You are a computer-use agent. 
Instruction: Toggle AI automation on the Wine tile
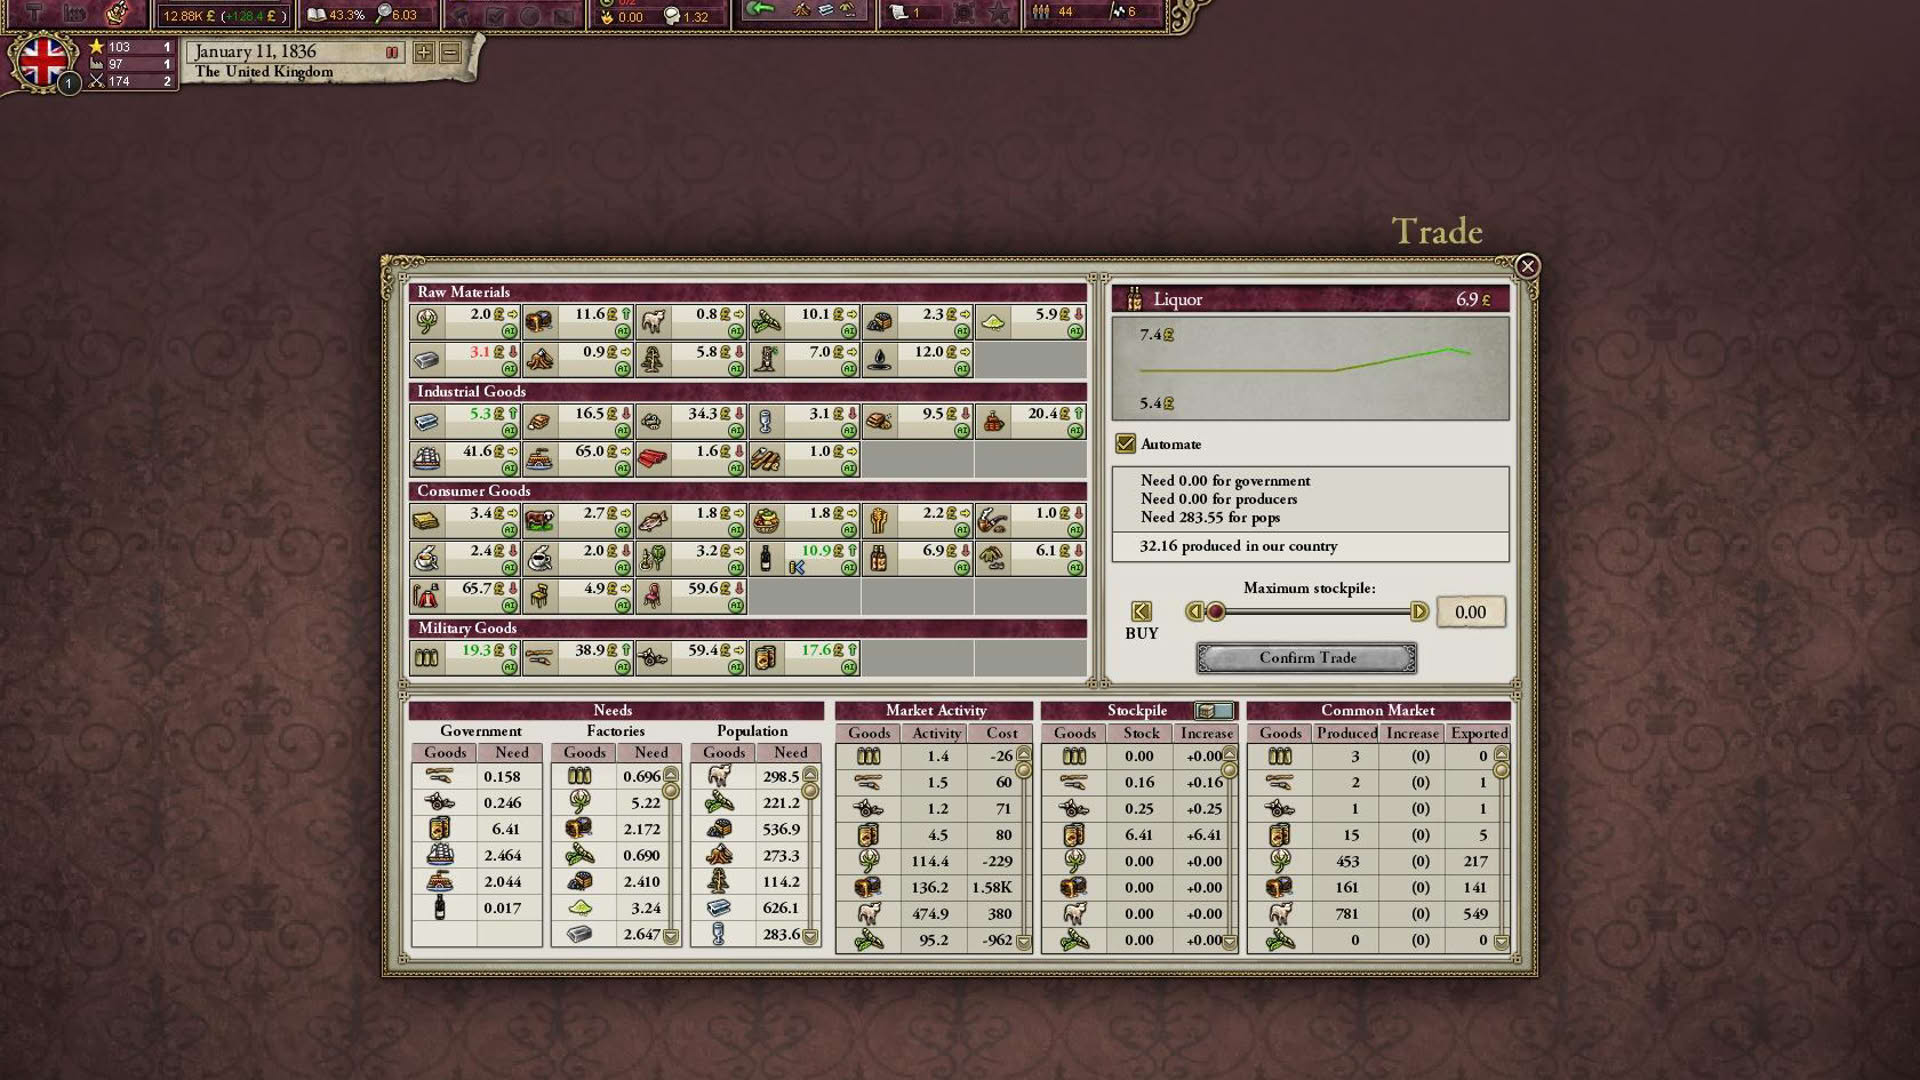(x=848, y=568)
